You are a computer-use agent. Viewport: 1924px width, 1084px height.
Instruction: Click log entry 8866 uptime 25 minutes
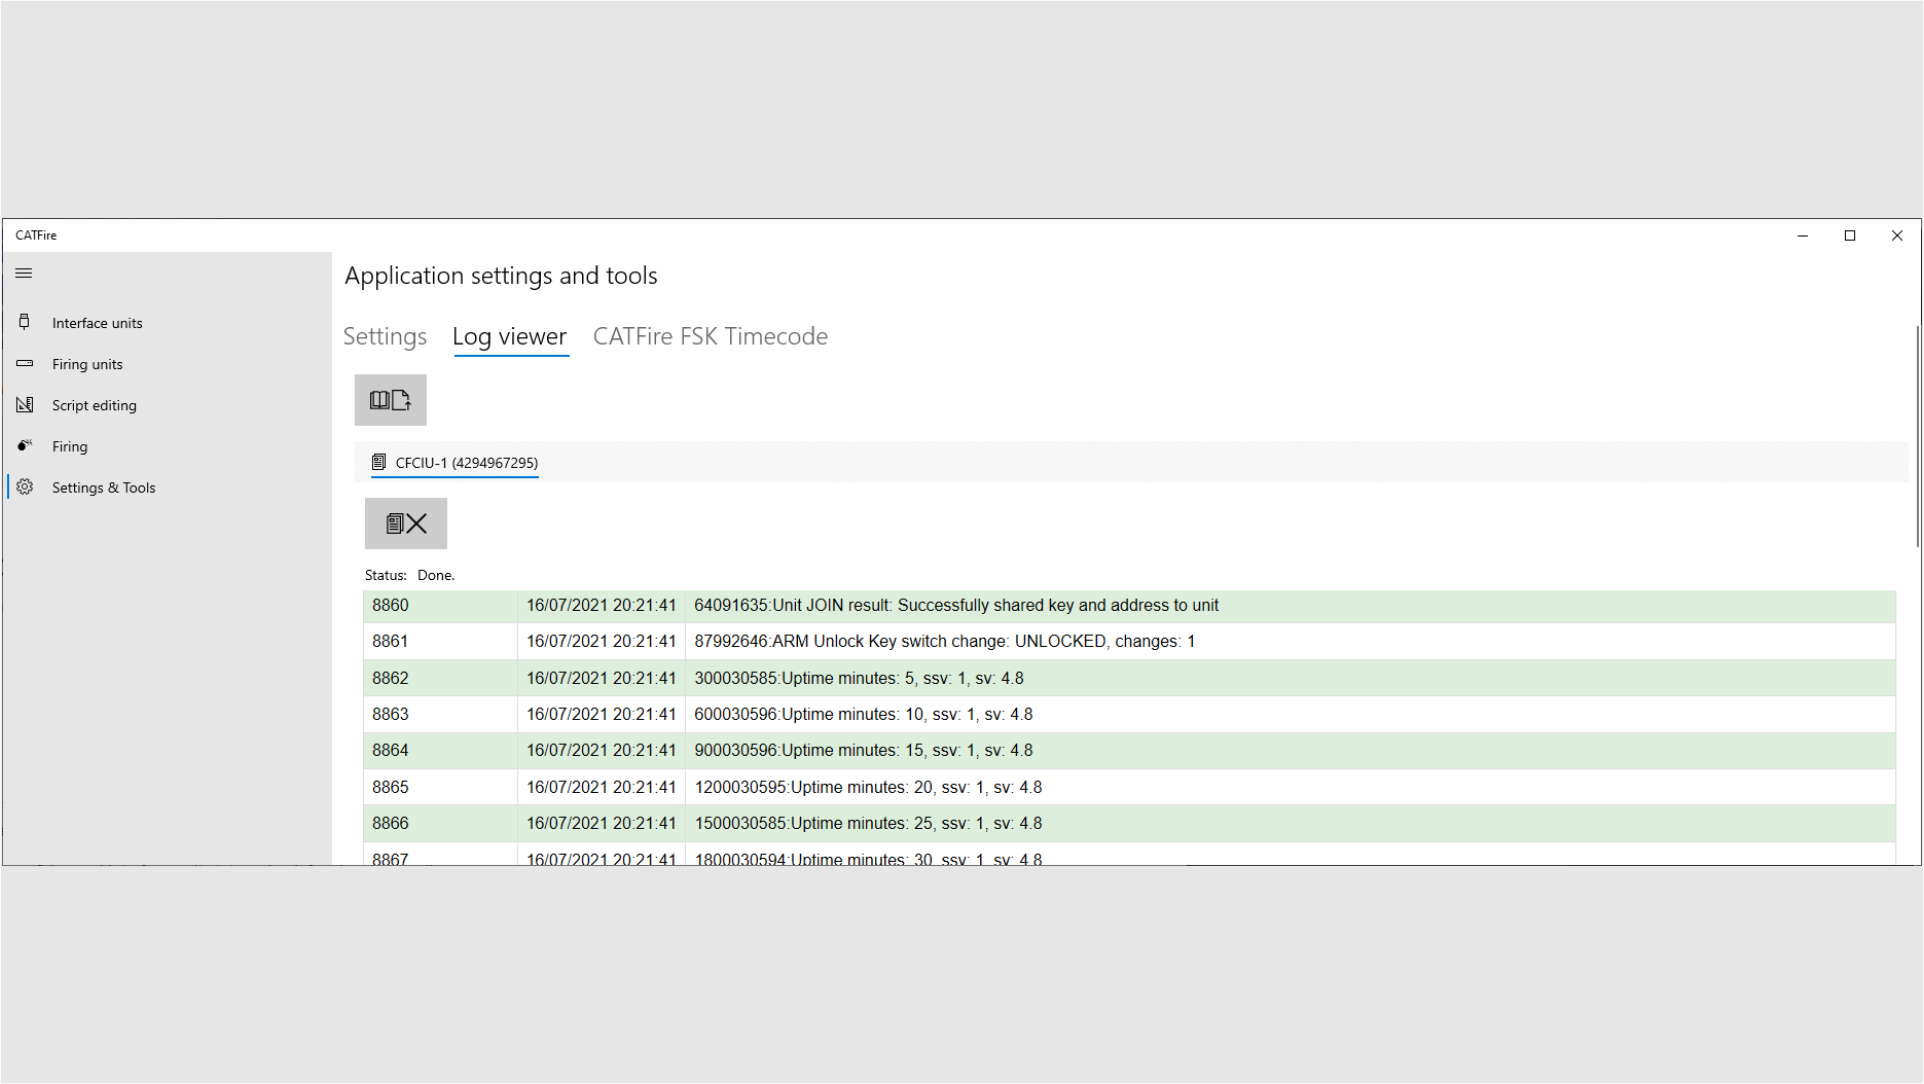[x=867, y=823]
